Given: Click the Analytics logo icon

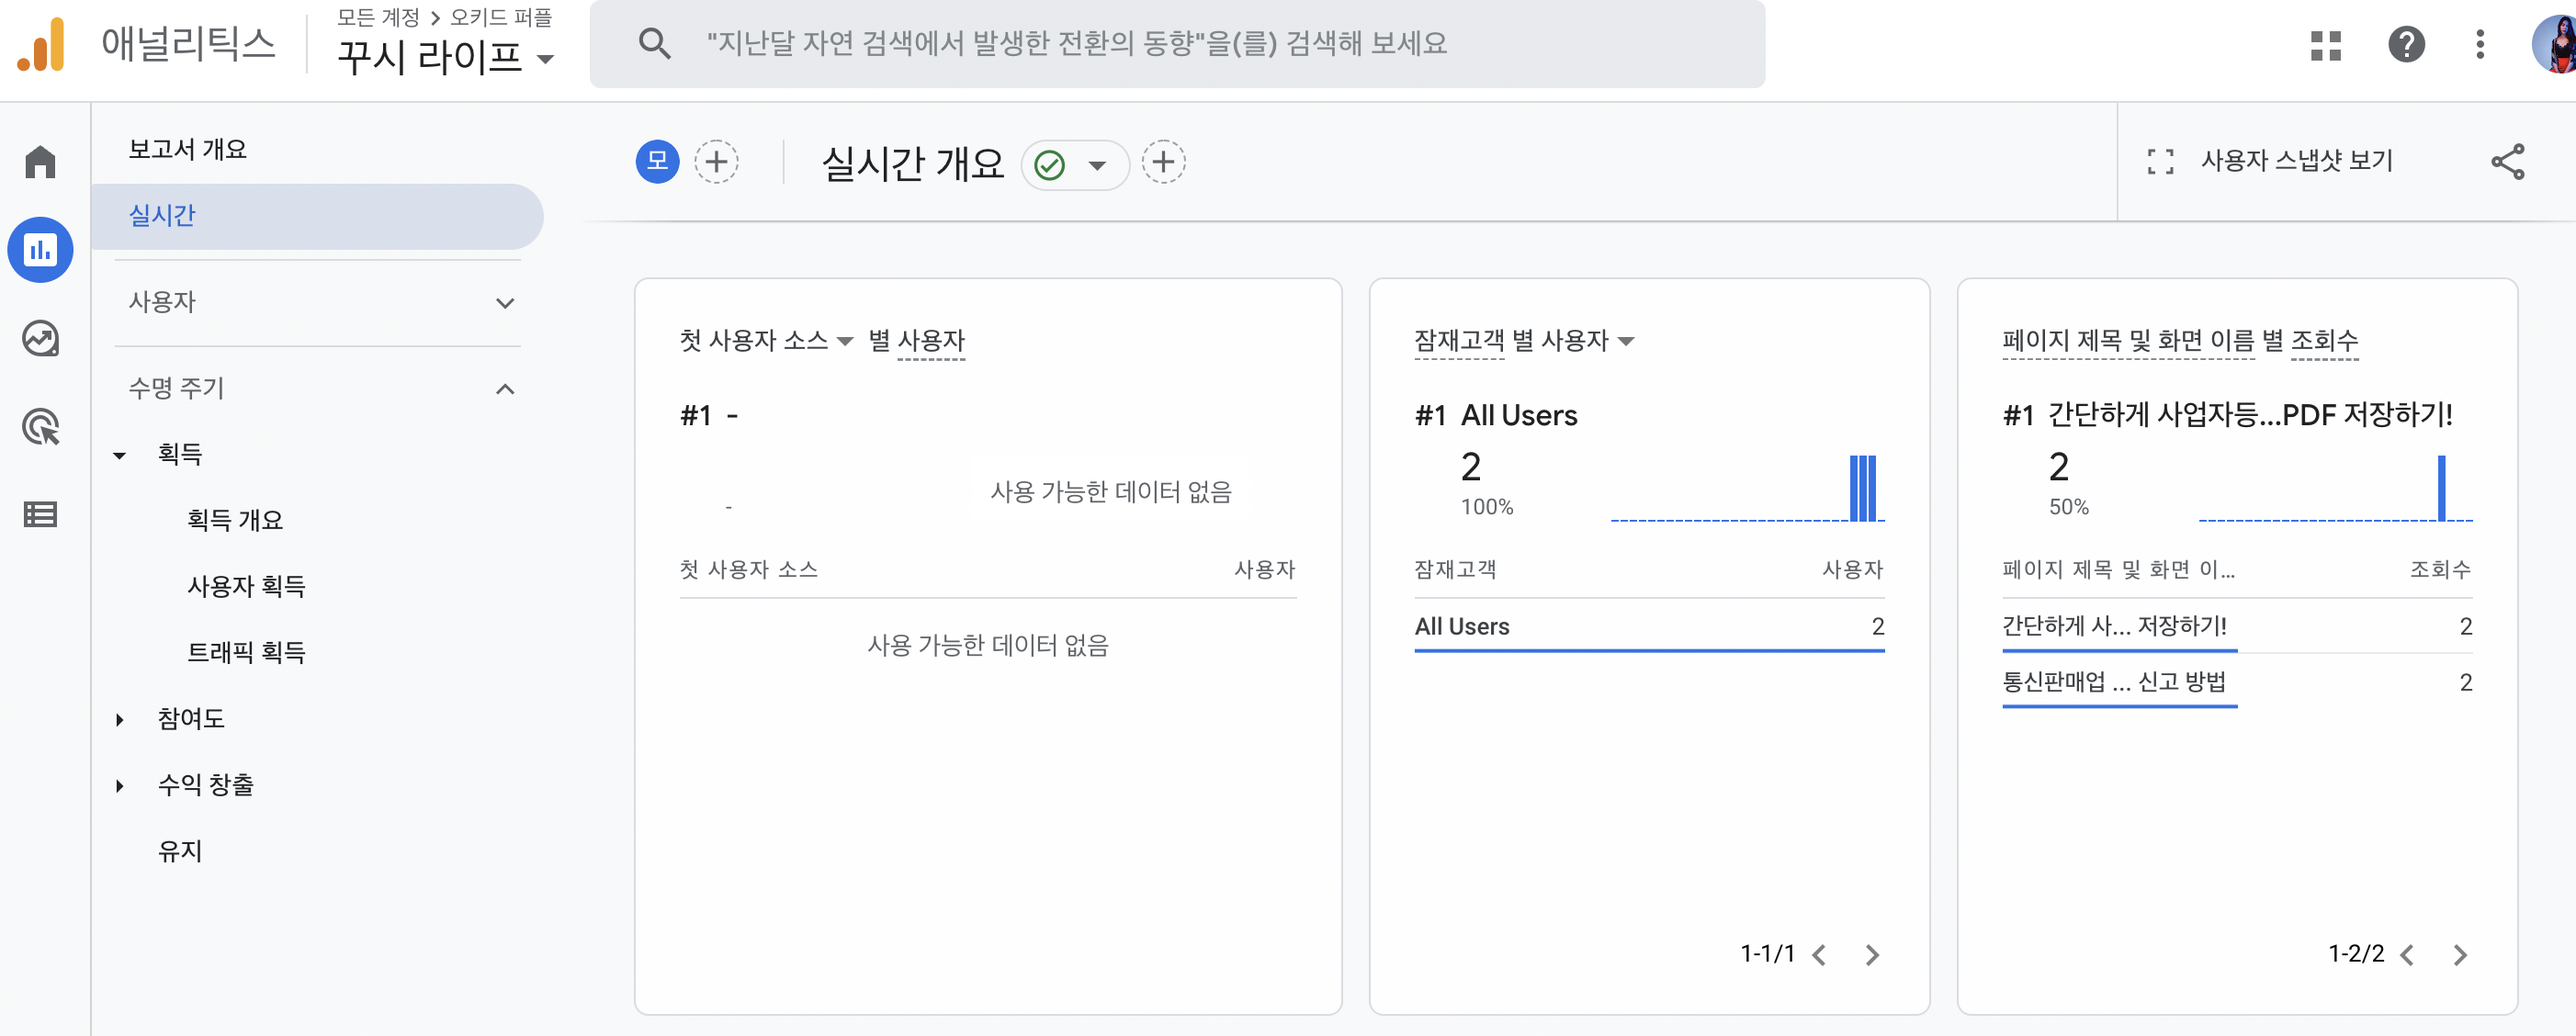Looking at the screenshot, I should [x=41, y=45].
